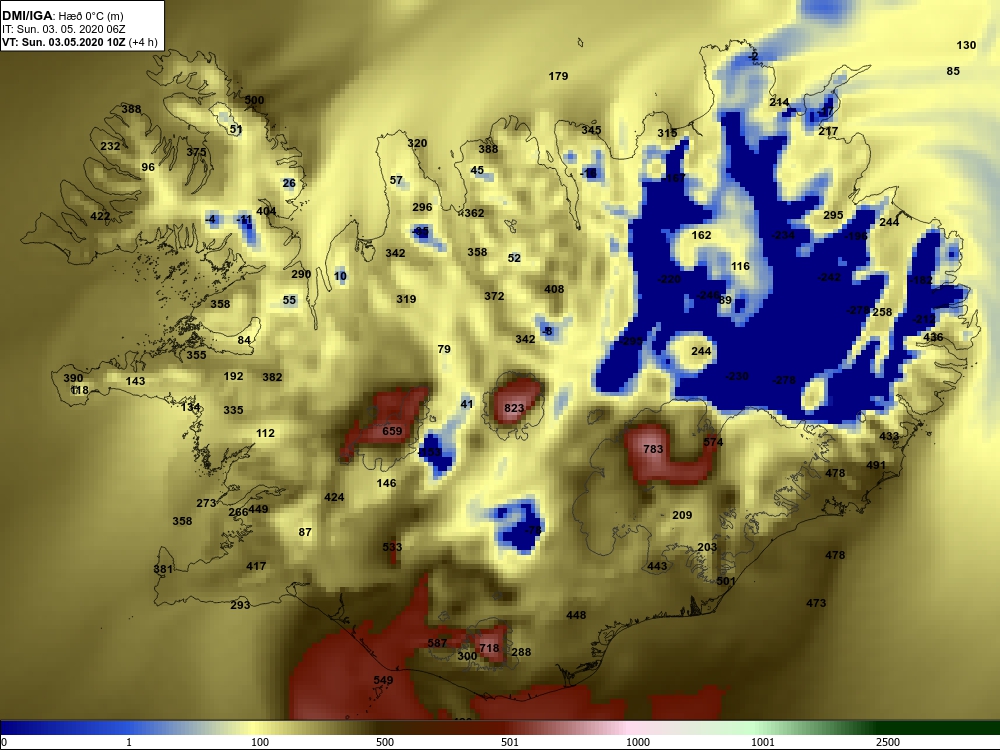Click the value 290 on the map
This screenshot has height=750, width=1000.
[x=301, y=274]
